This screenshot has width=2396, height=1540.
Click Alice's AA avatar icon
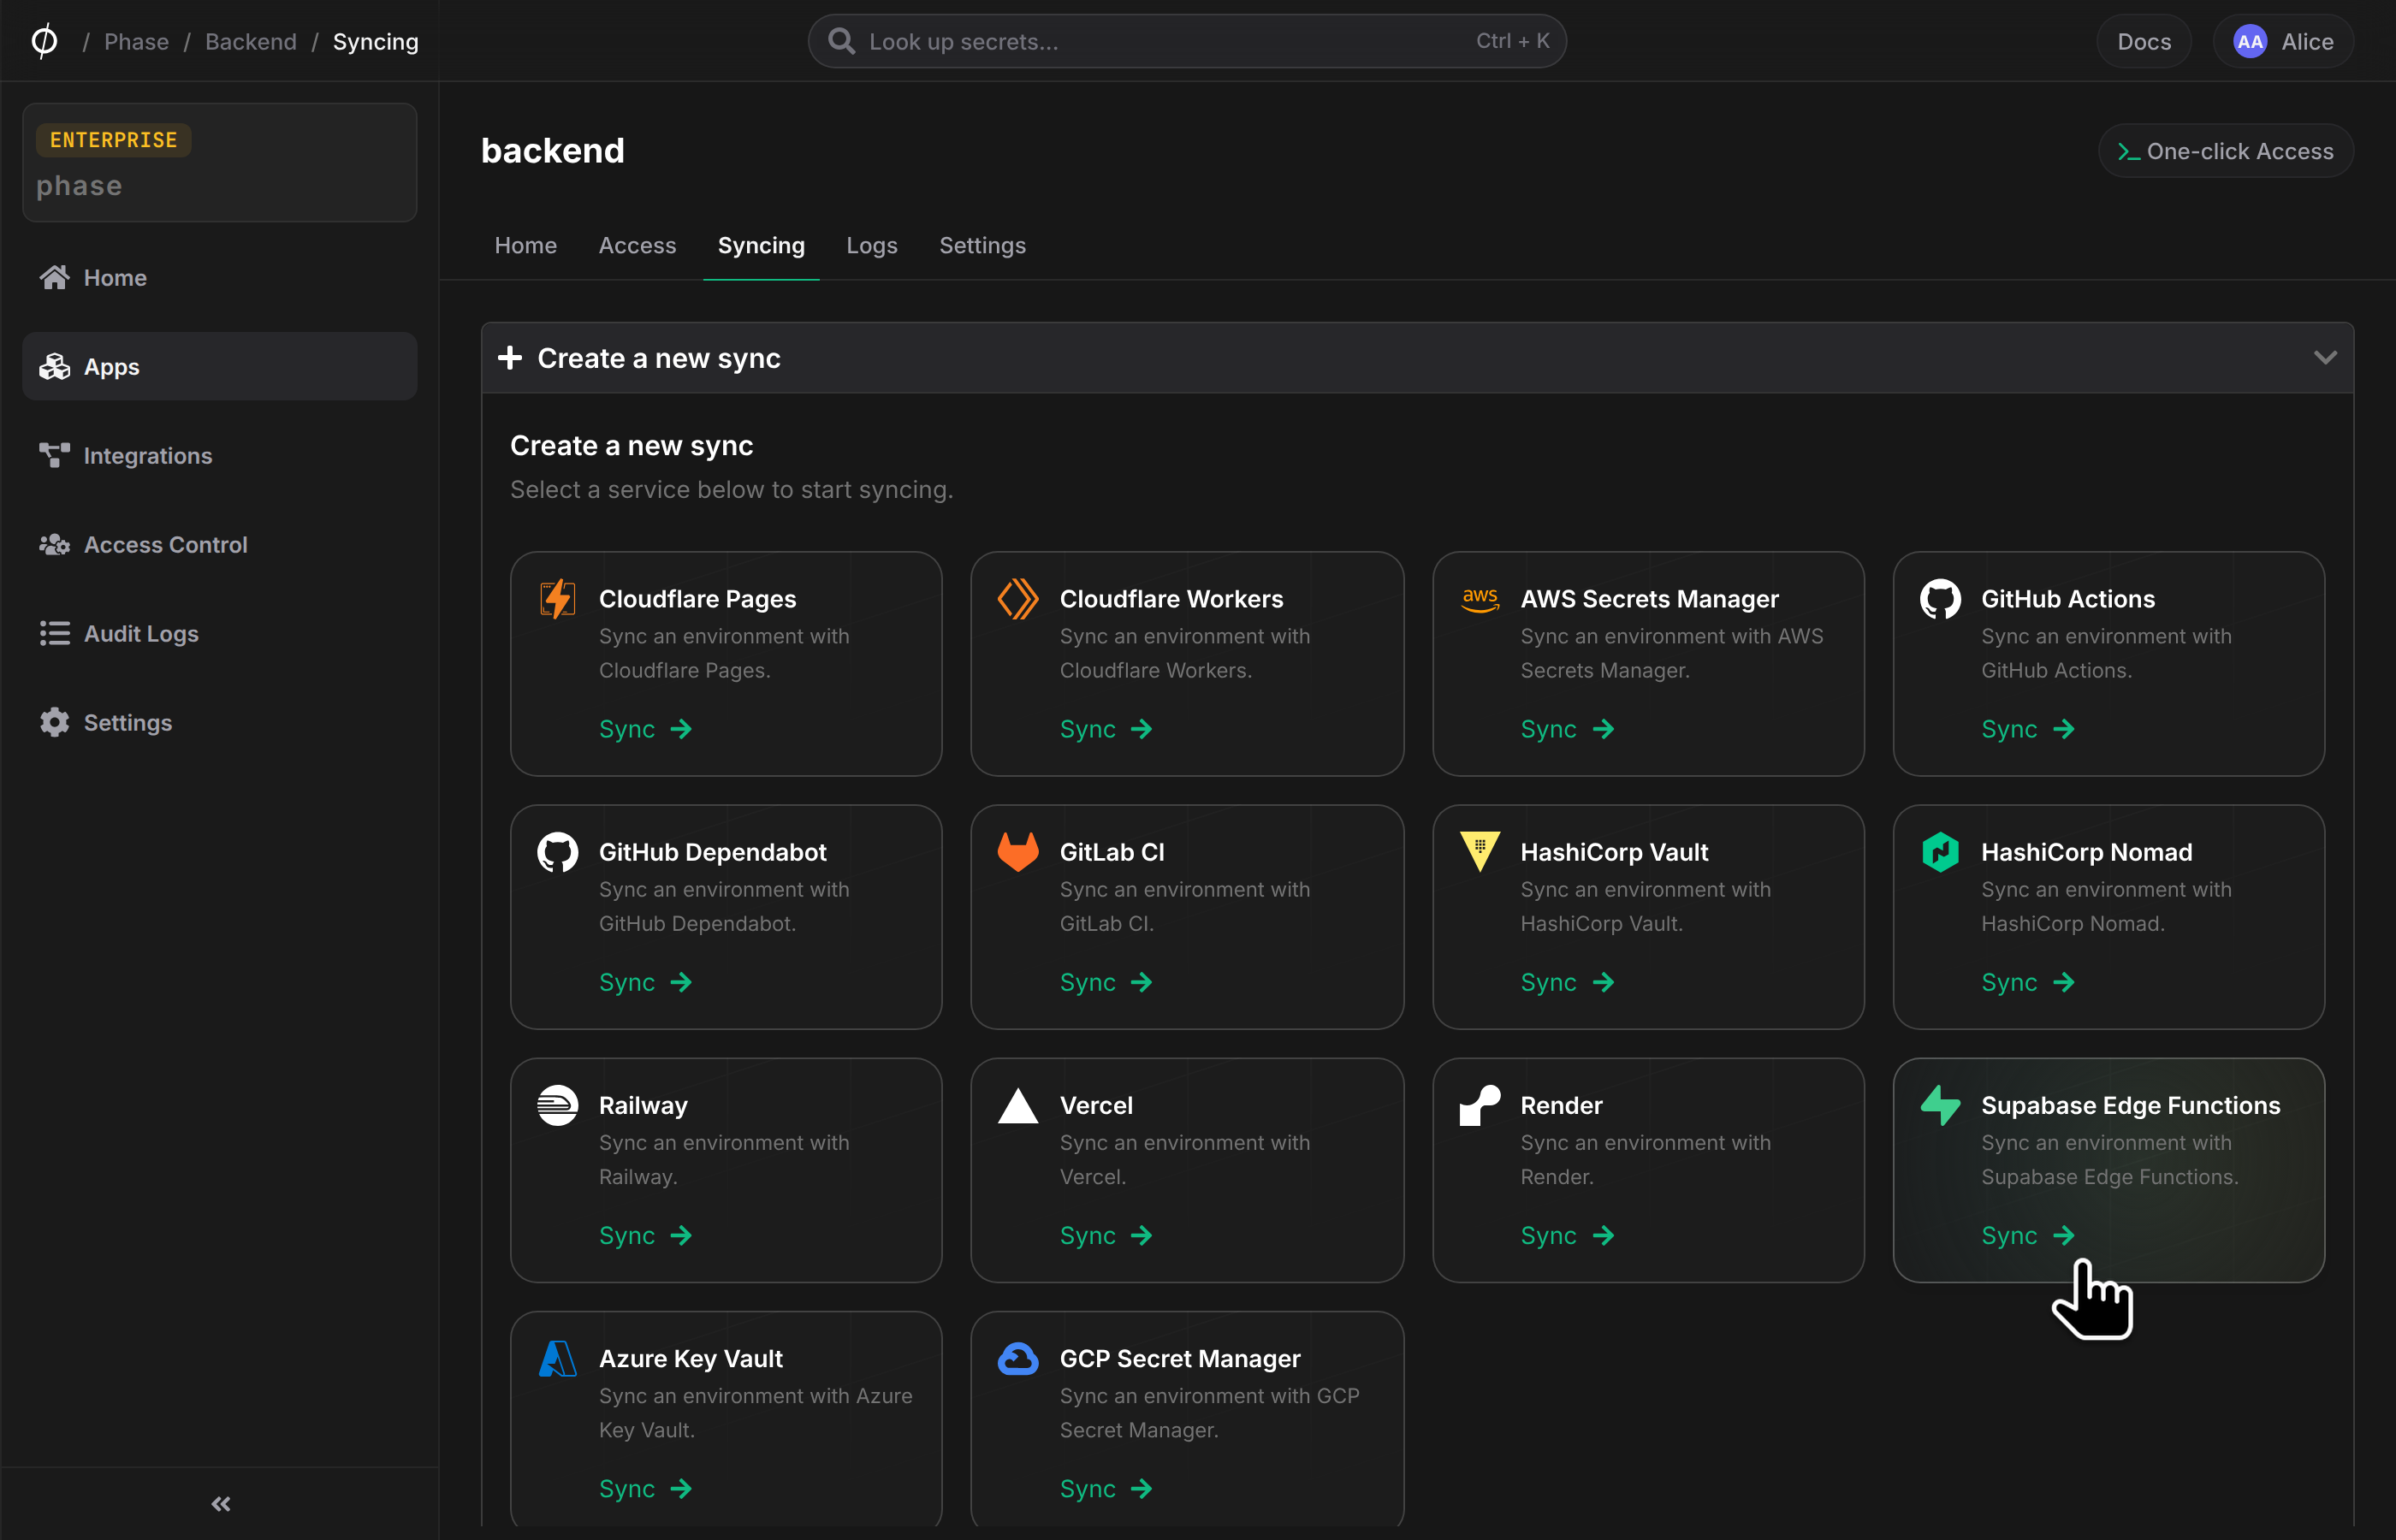(2250, 41)
